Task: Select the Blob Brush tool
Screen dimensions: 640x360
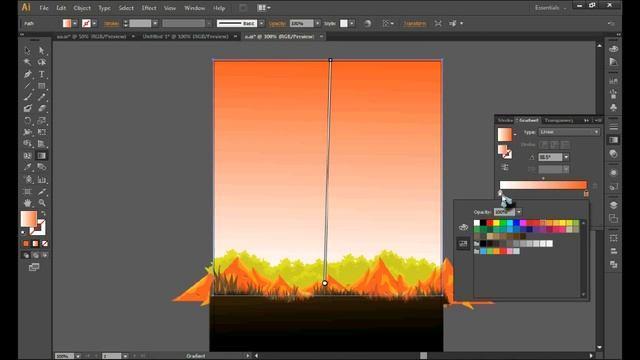Action: tap(27, 109)
